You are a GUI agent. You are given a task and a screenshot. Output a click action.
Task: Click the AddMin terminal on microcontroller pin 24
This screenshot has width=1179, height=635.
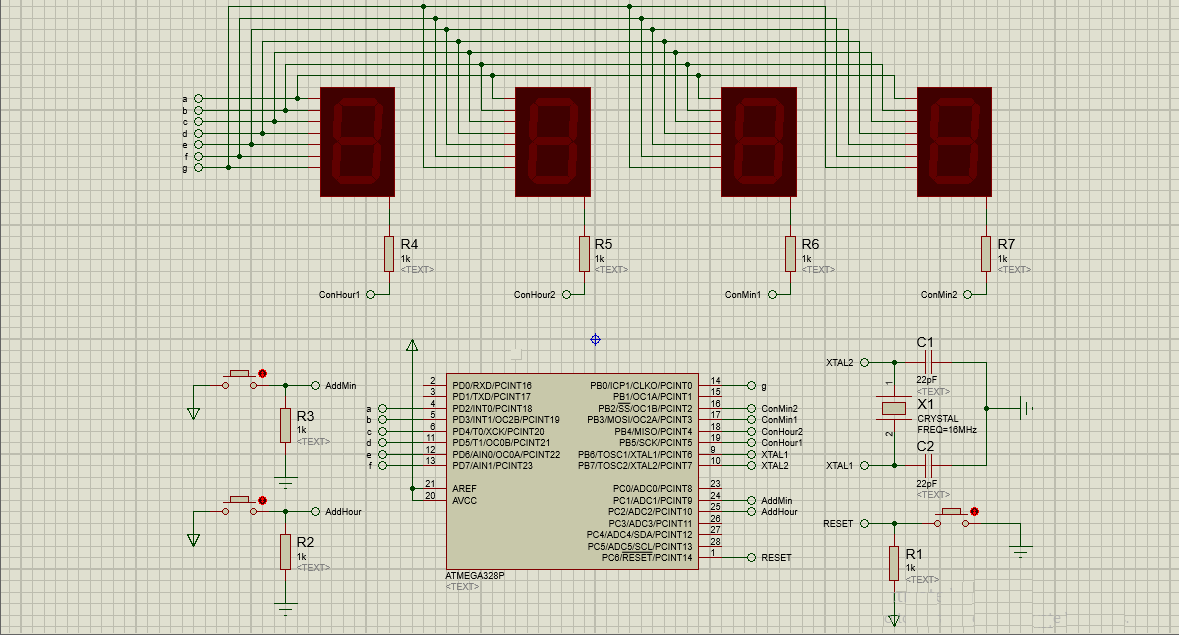pos(751,500)
